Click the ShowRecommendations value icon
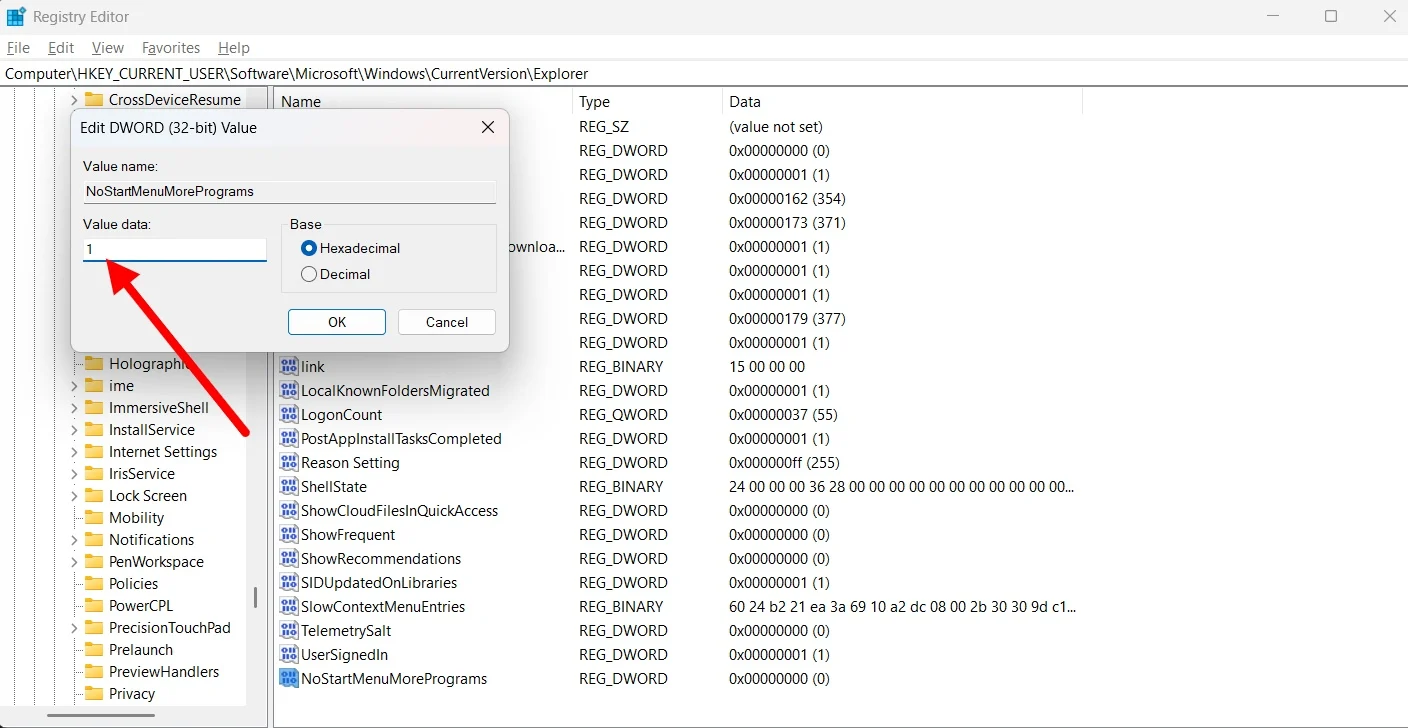Viewport: 1408px width, 728px height. pyautogui.click(x=289, y=559)
